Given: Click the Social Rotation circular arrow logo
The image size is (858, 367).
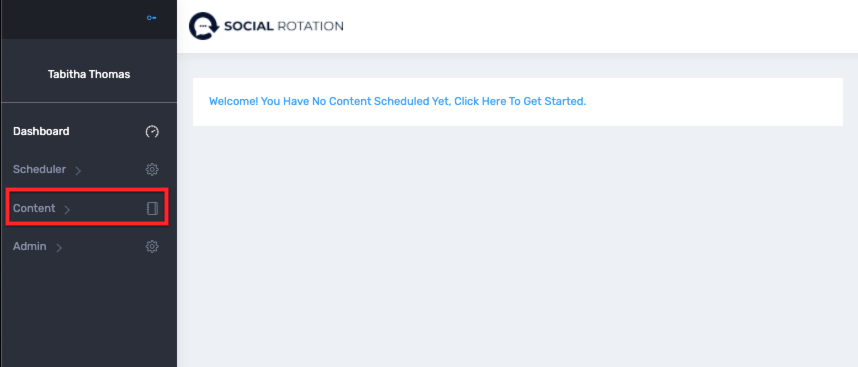Looking at the screenshot, I should (x=204, y=26).
